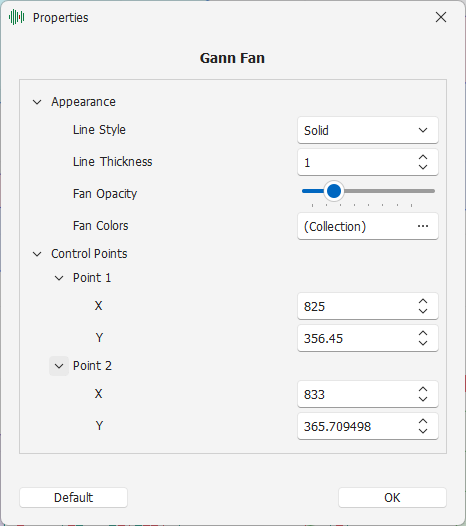Viewport: 466px width, 526px height.
Task: Select the Control Points tree row
Action: point(89,254)
